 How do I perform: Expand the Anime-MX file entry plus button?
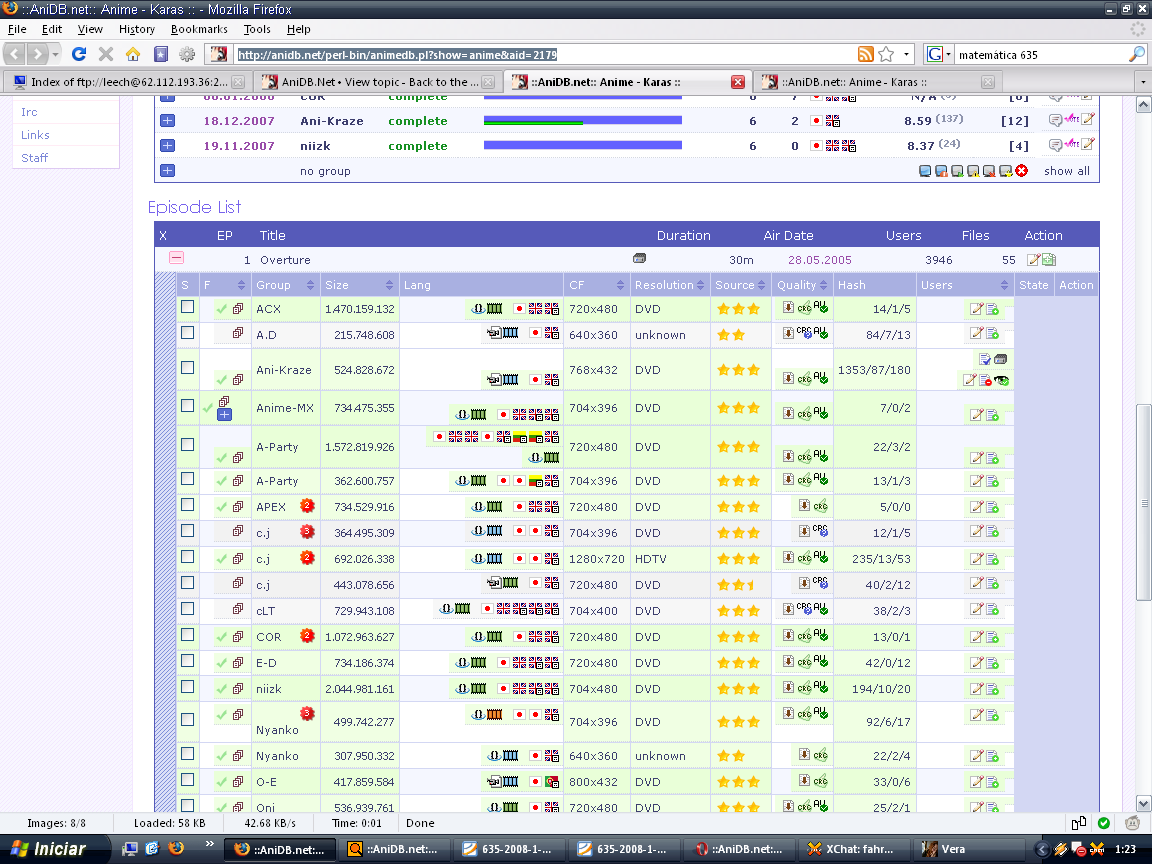pyautogui.click(x=224, y=414)
